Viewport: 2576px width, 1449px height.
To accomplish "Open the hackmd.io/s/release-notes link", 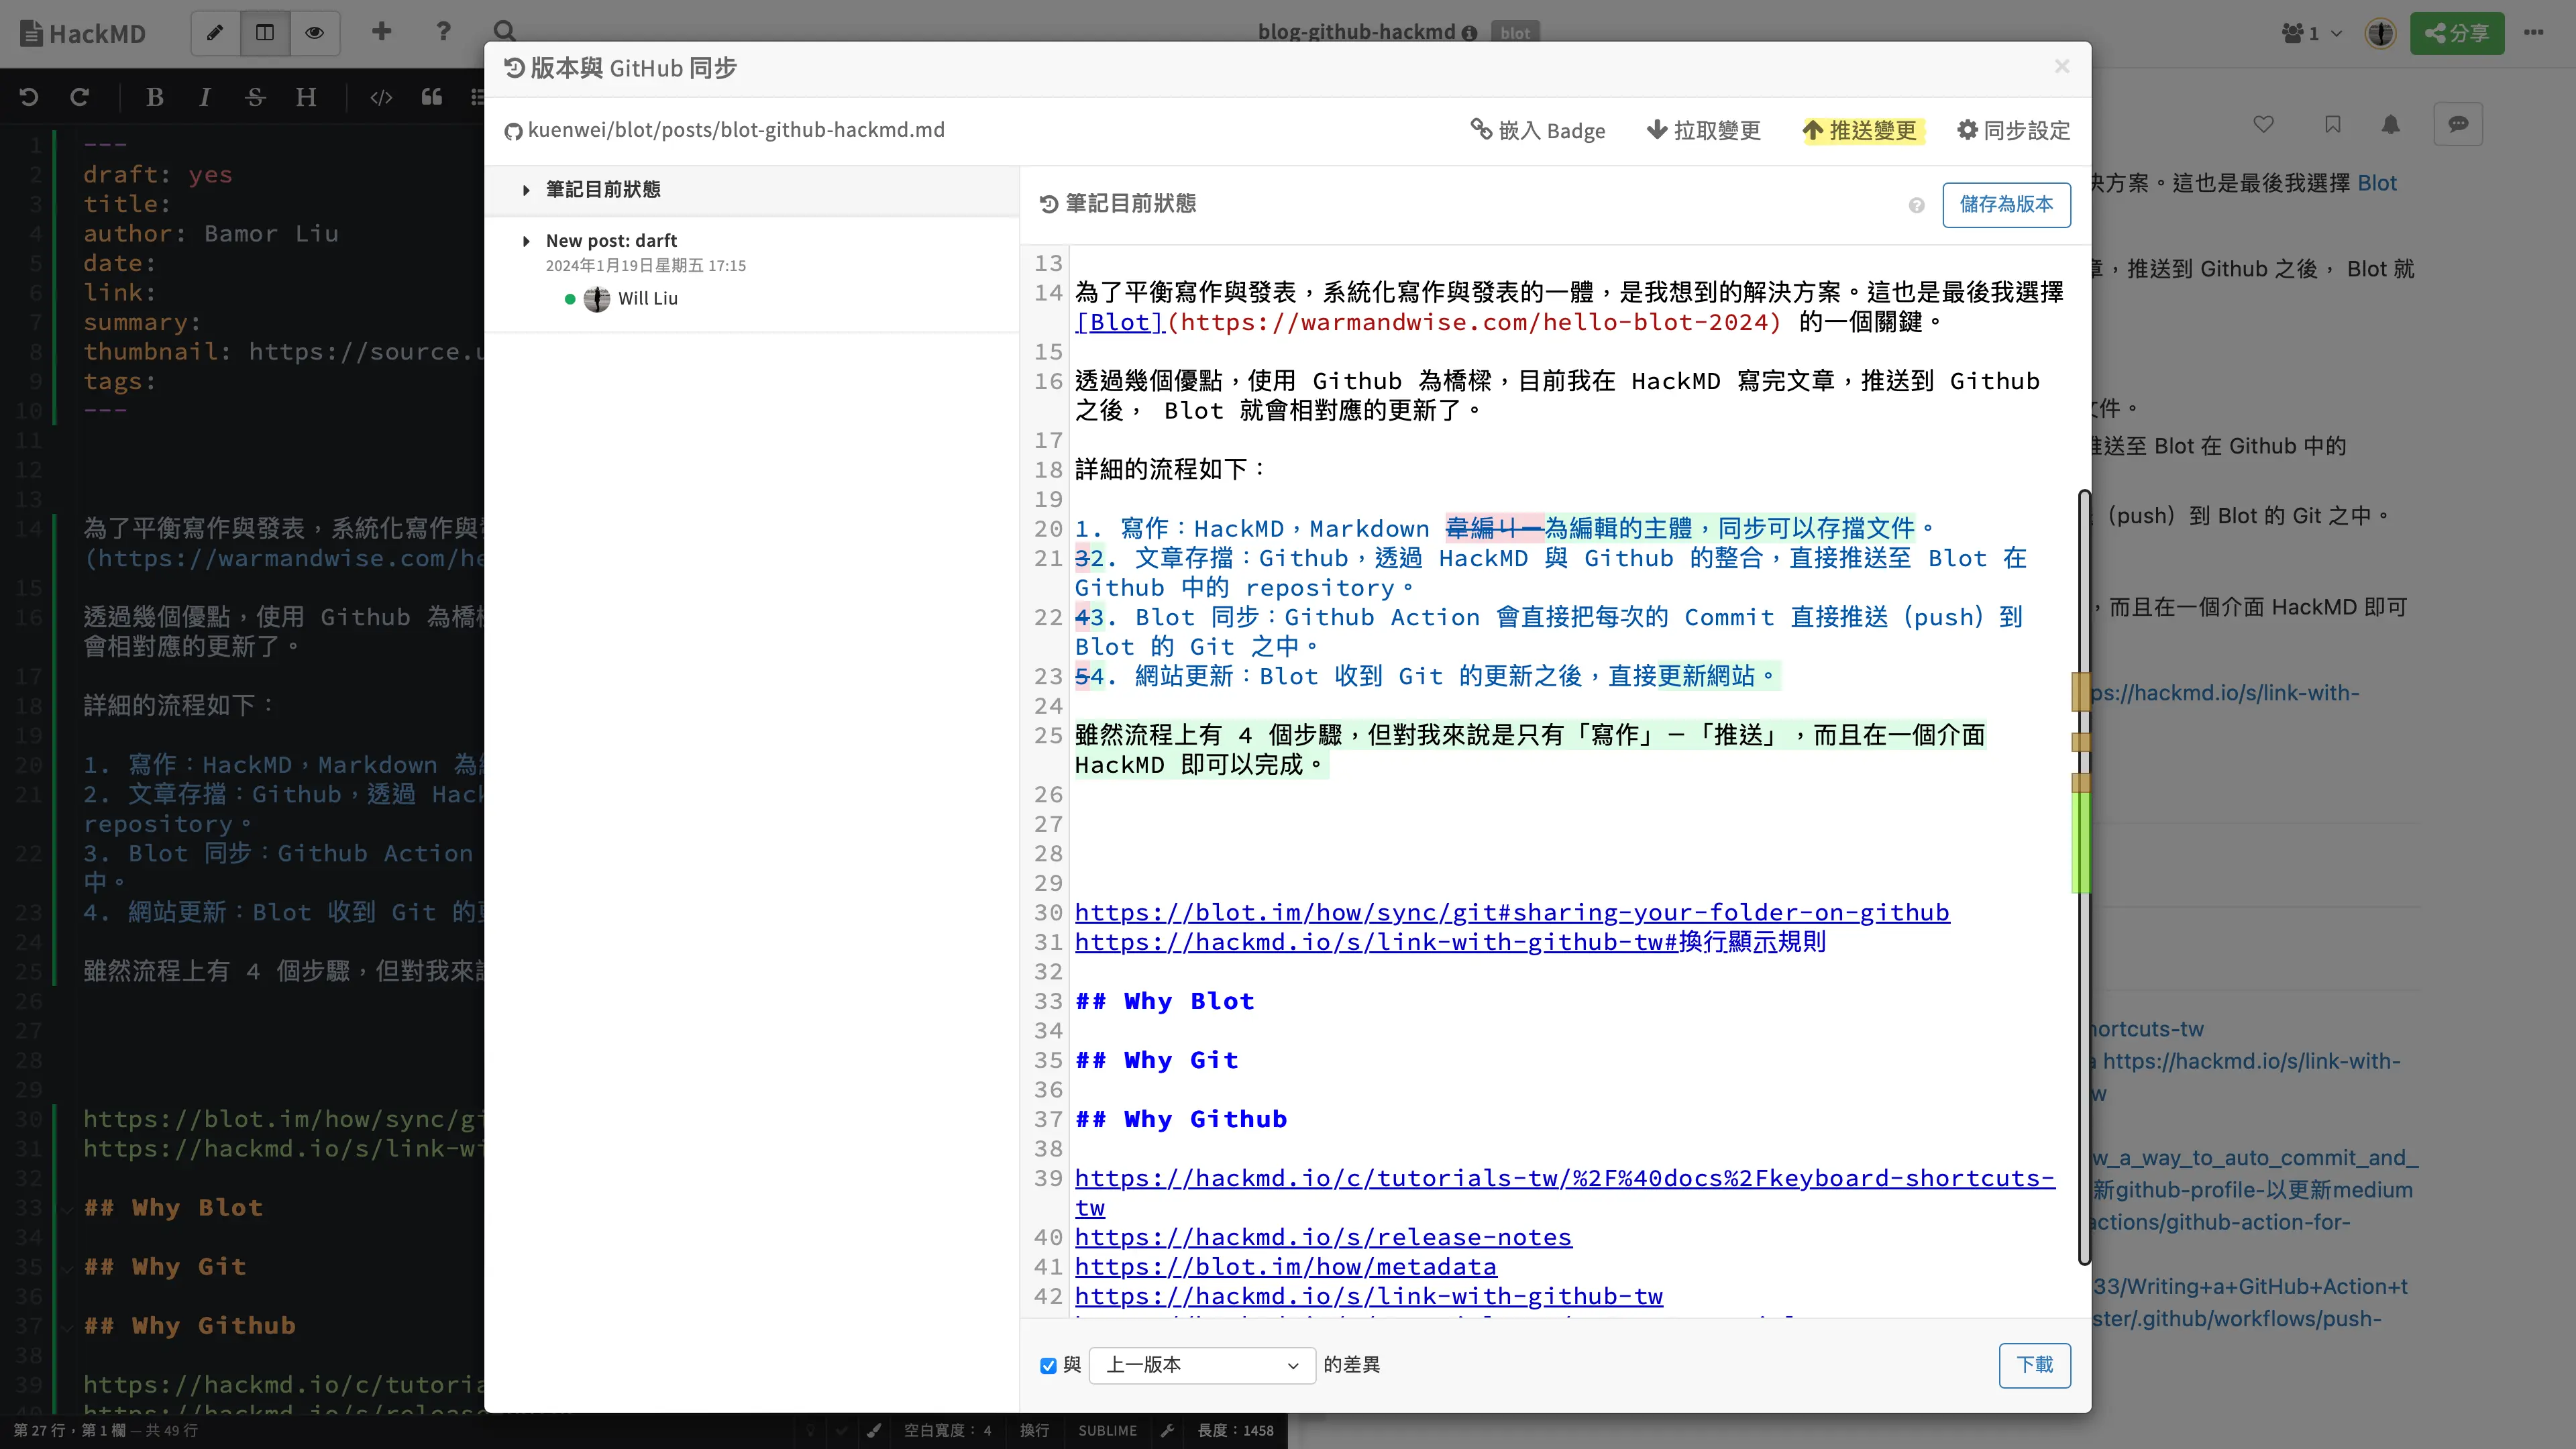I will coord(1323,1238).
